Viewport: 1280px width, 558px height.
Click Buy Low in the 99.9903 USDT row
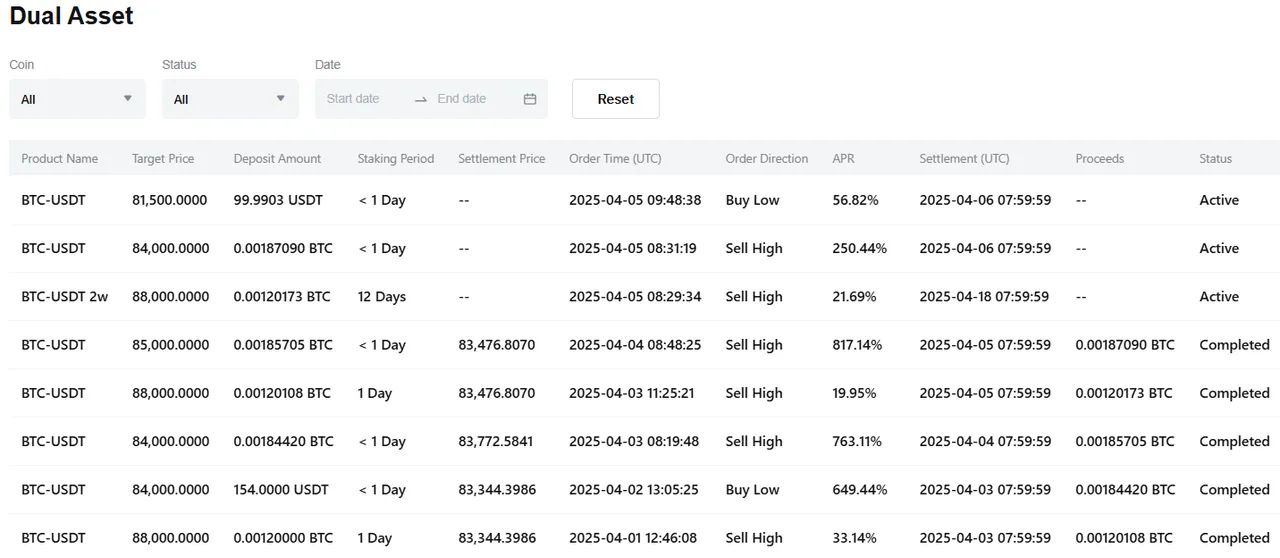[752, 200]
